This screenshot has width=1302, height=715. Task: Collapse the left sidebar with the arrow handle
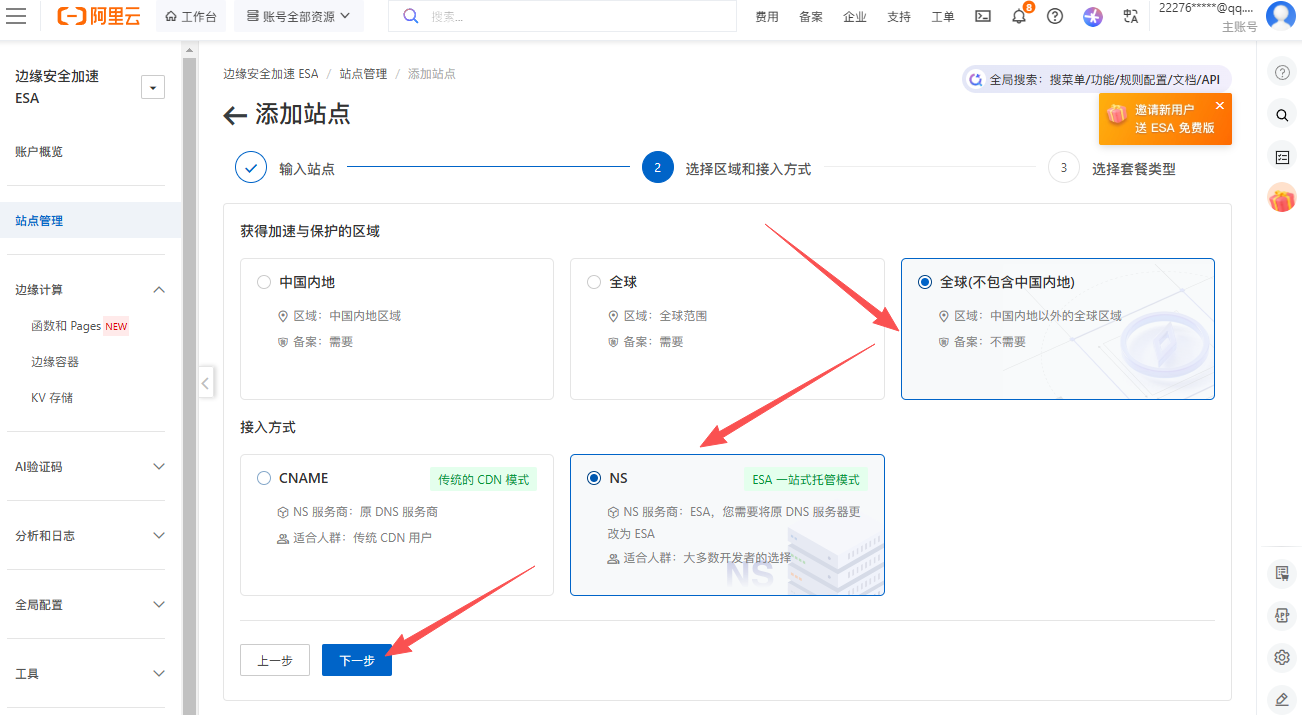click(205, 382)
